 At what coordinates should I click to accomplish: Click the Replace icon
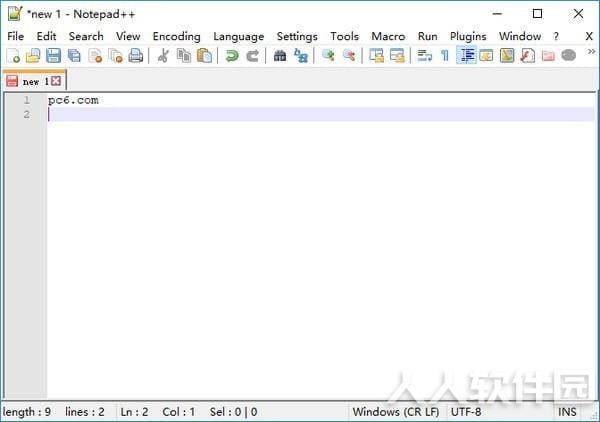coord(301,56)
